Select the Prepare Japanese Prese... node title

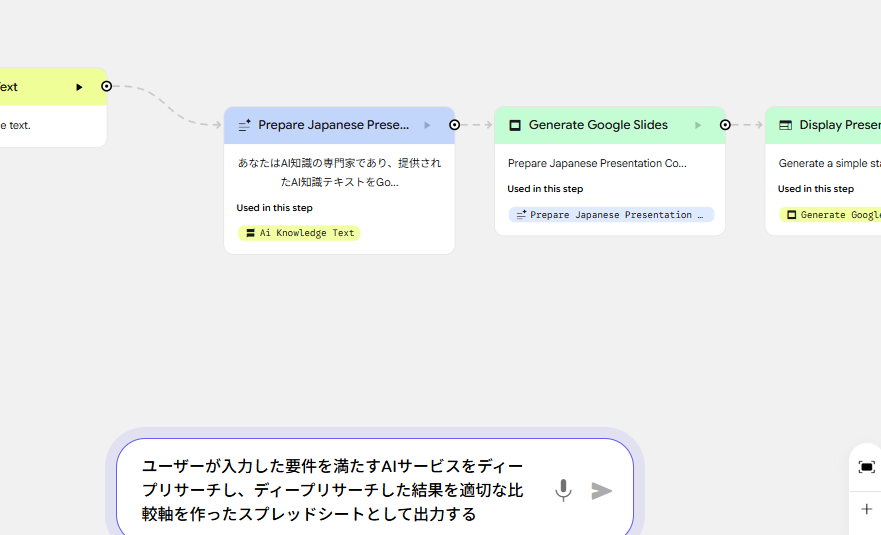coord(333,125)
